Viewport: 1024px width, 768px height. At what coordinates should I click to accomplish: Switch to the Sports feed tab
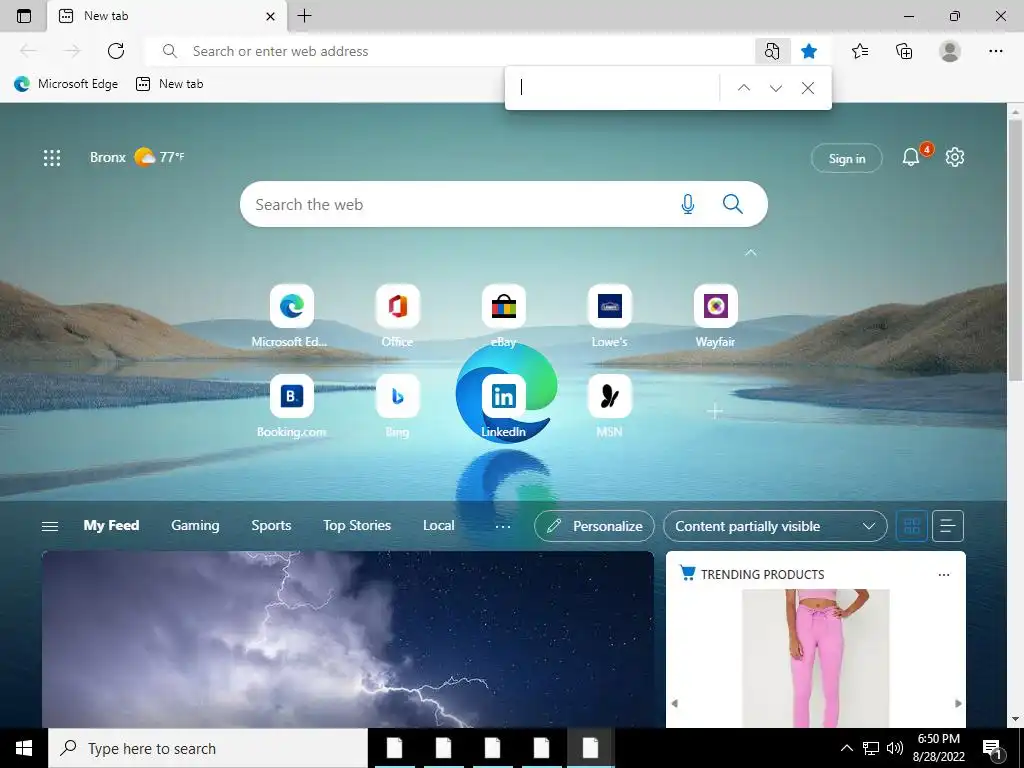[271, 525]
